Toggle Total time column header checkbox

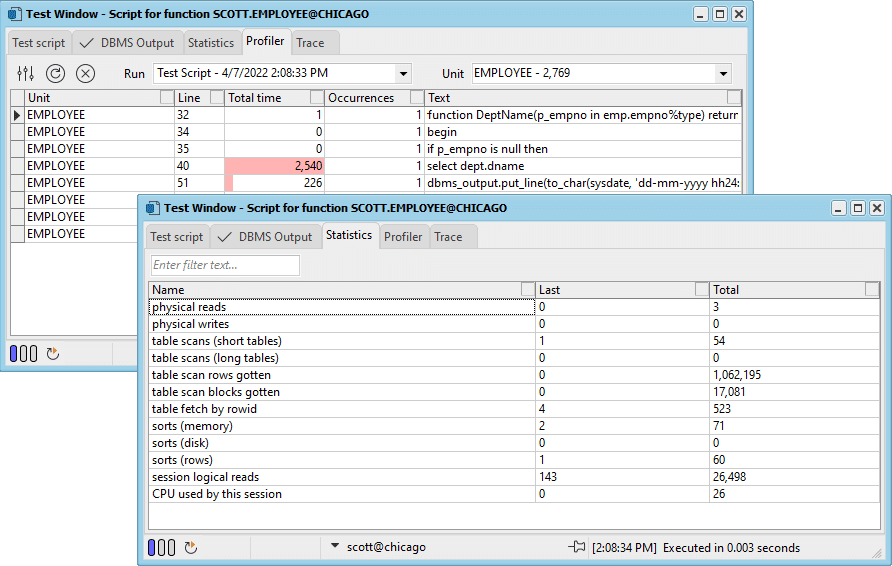pyautogui.click(x=317, y=98)
